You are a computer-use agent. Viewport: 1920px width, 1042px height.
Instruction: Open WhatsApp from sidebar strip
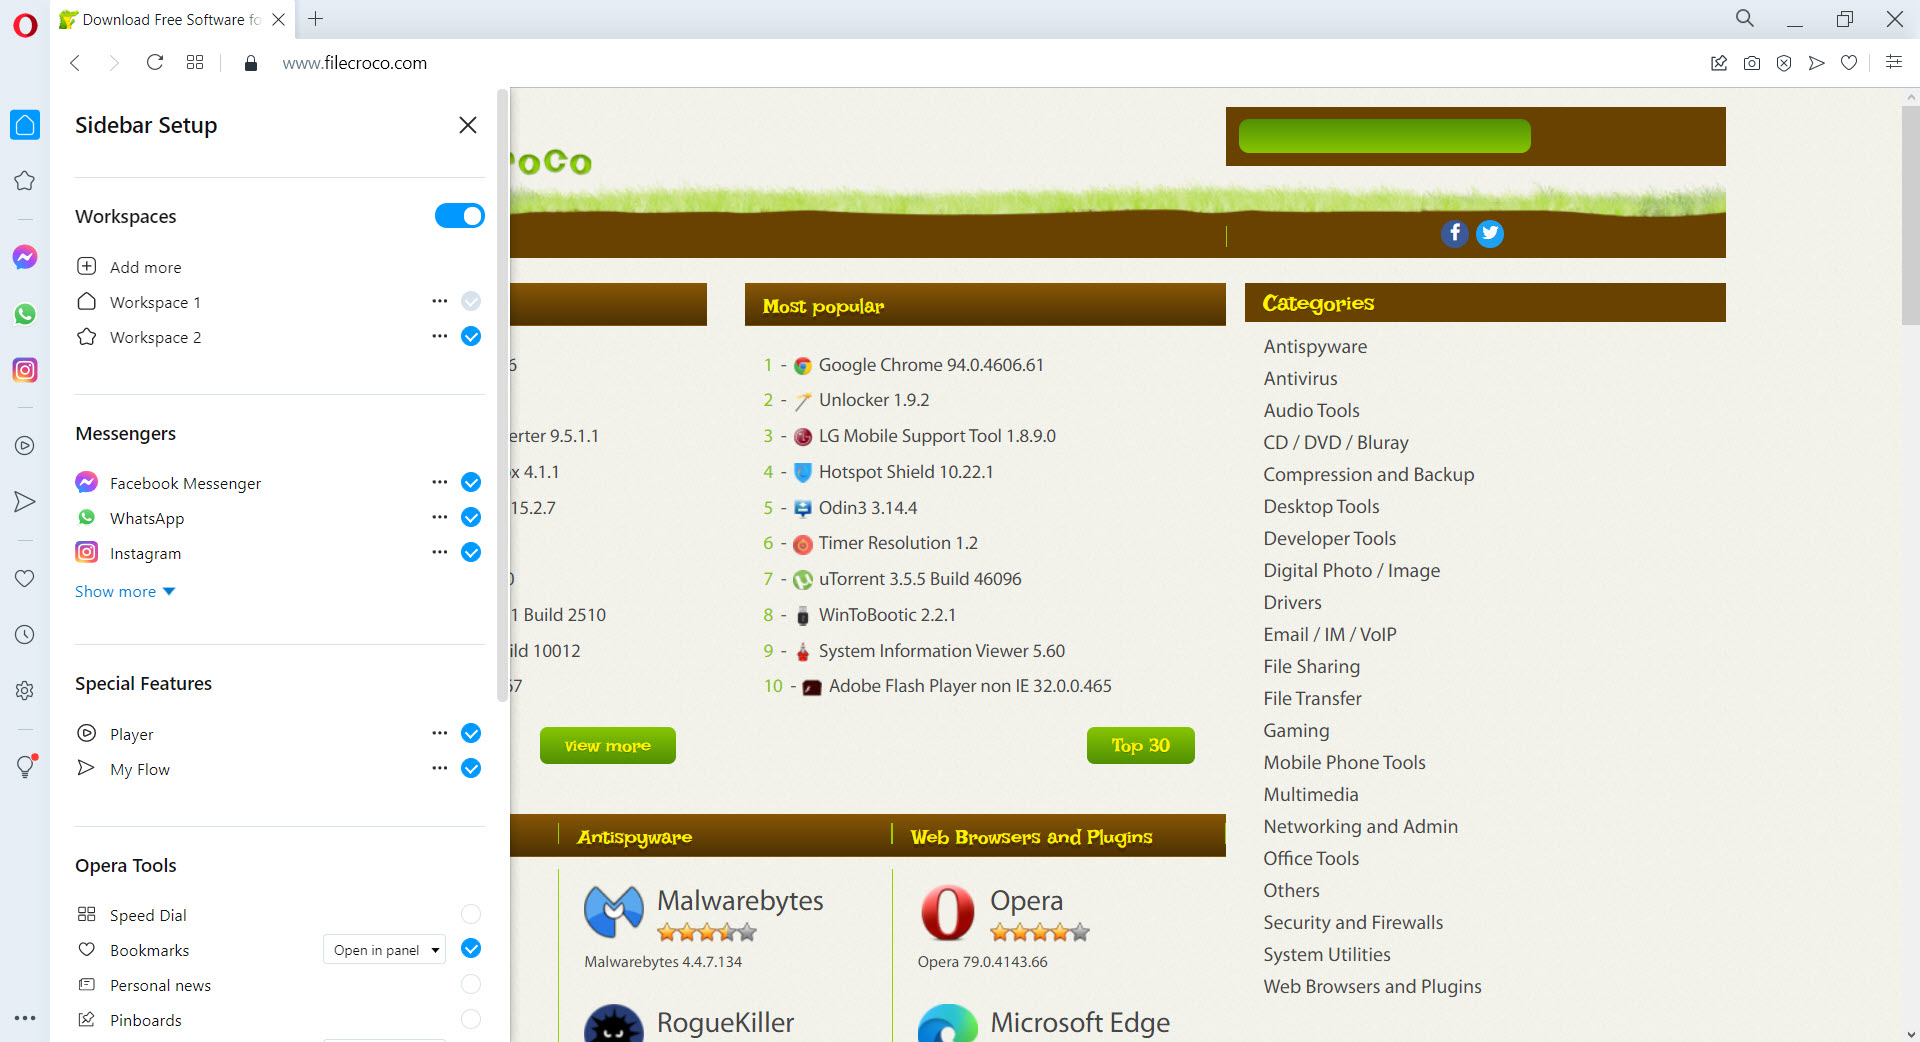click(25, 314)
